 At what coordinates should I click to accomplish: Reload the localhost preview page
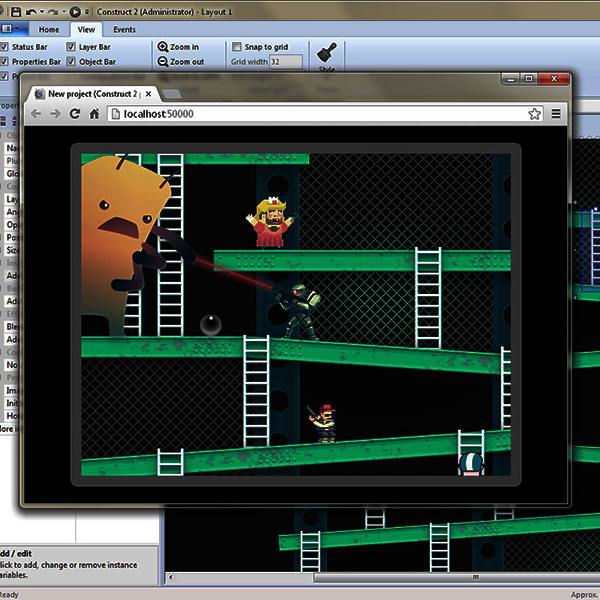click(x=75, y=114)
